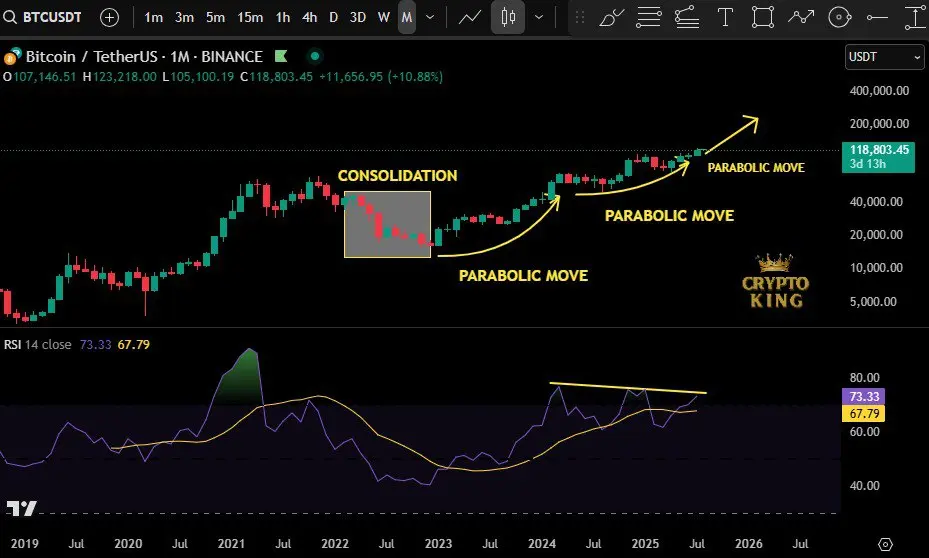Select the rectangle shape tool
The height and width of the screenshot is (558, 929).
[x=763, y=17]
